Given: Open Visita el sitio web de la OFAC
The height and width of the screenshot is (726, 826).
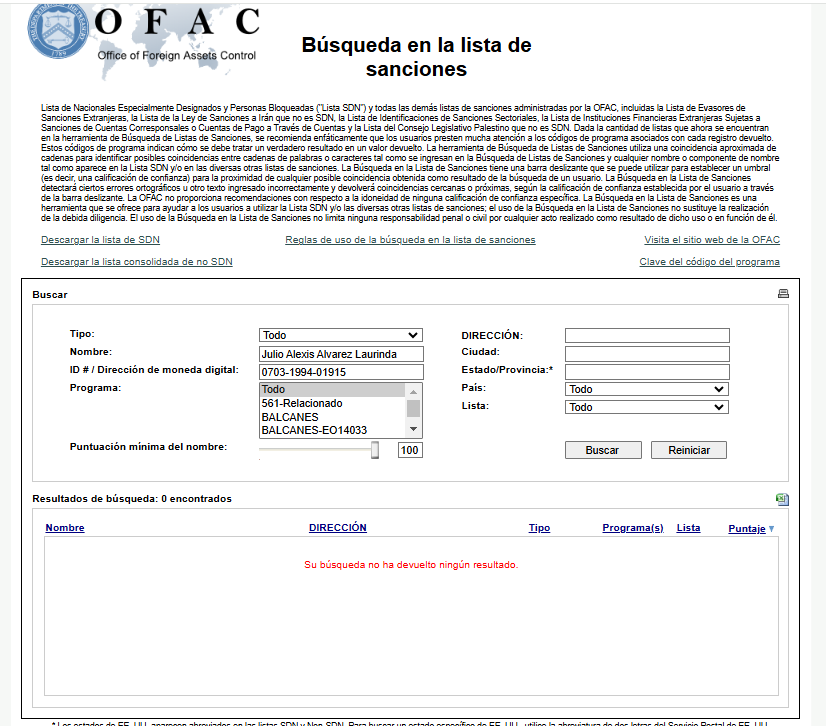Looking at the screenshot, I should point(711,240).
